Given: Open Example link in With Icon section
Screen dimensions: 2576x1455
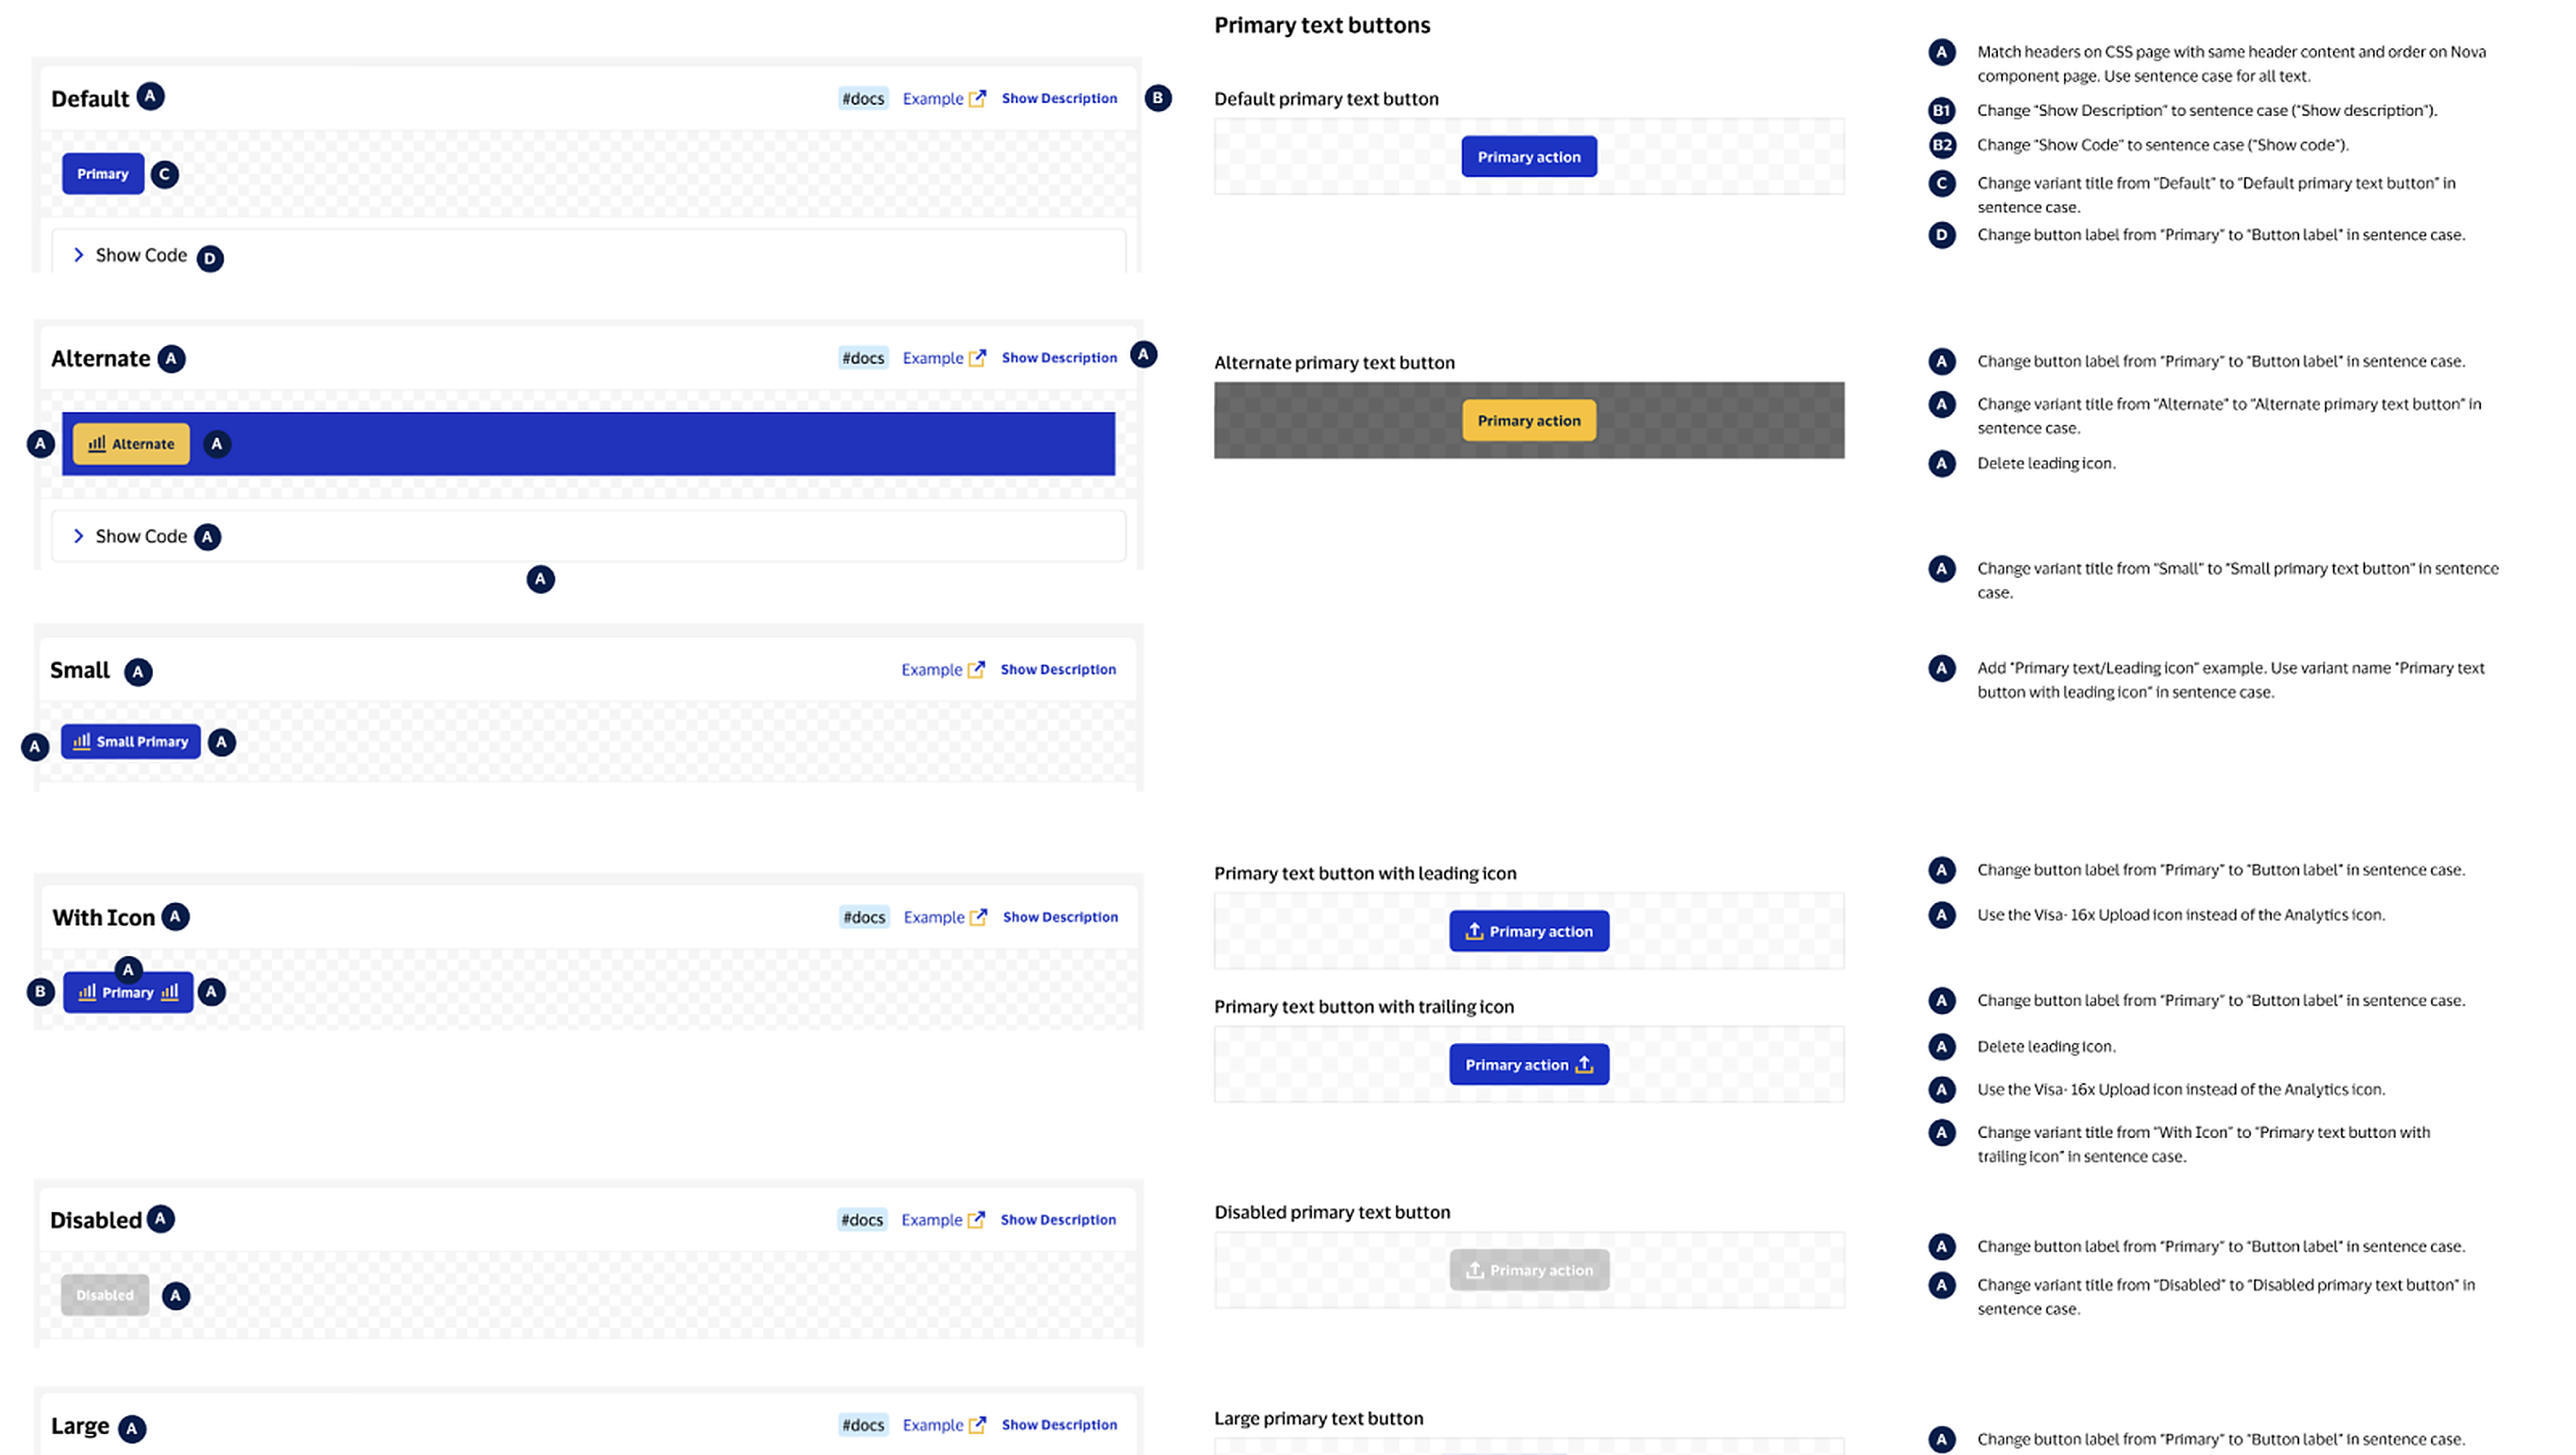Looking at the screenshot, I should (x=933, y=918).
